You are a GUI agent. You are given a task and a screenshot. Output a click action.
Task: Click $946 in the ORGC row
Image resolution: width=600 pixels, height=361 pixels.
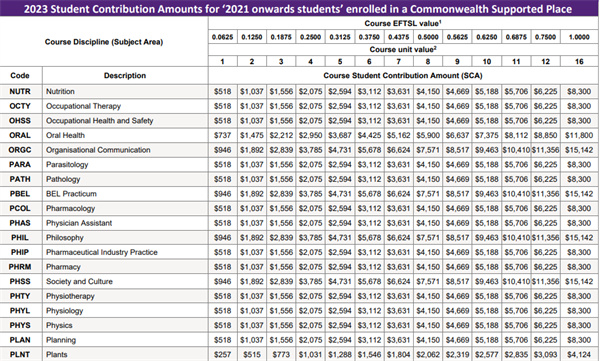tap(222, 150)
